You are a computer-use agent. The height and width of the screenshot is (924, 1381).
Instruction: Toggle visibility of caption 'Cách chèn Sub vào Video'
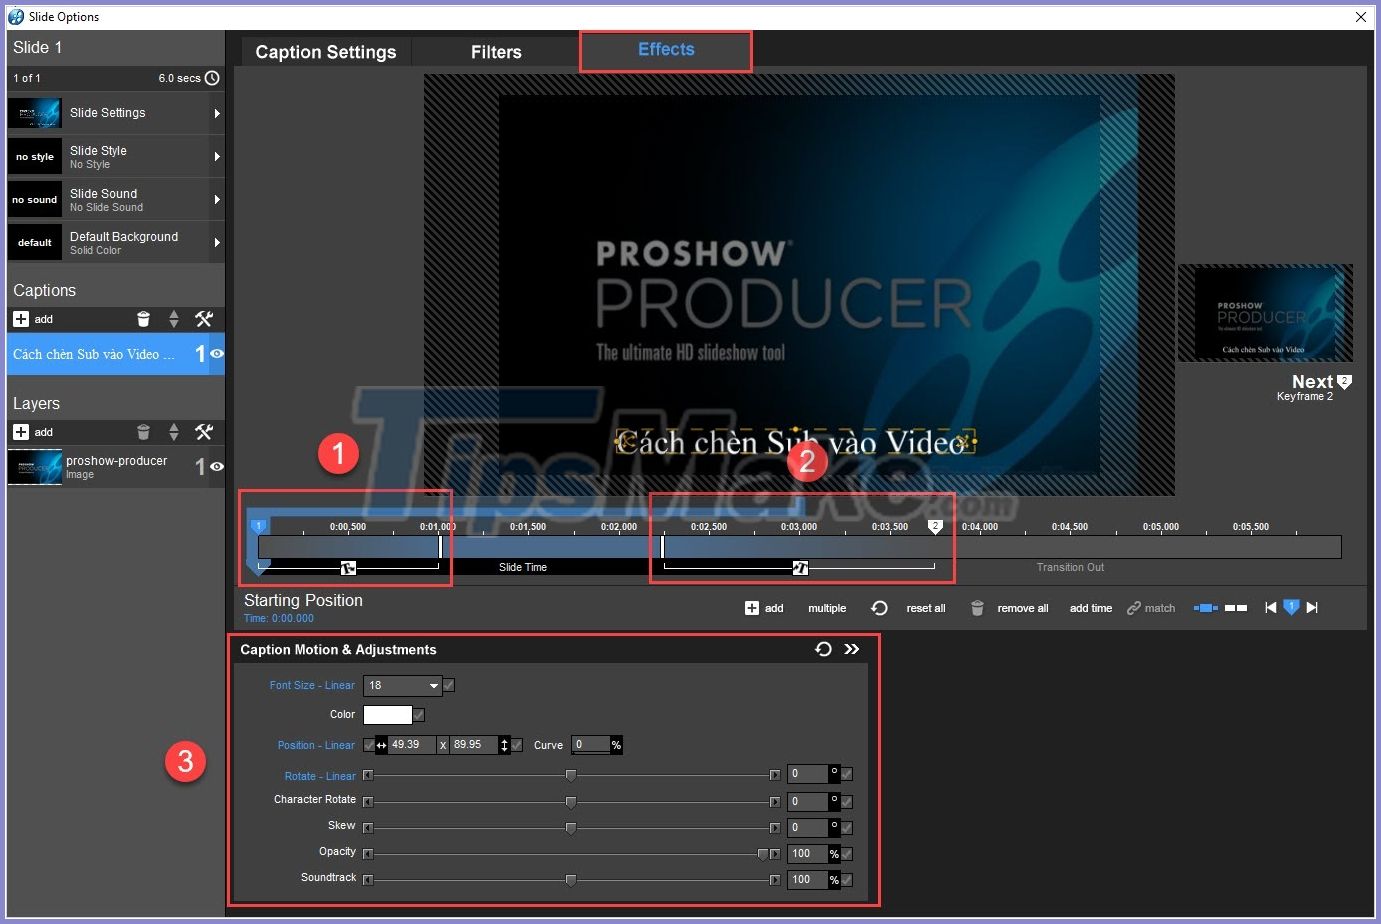pyautogui.click(x=215, y=353)
